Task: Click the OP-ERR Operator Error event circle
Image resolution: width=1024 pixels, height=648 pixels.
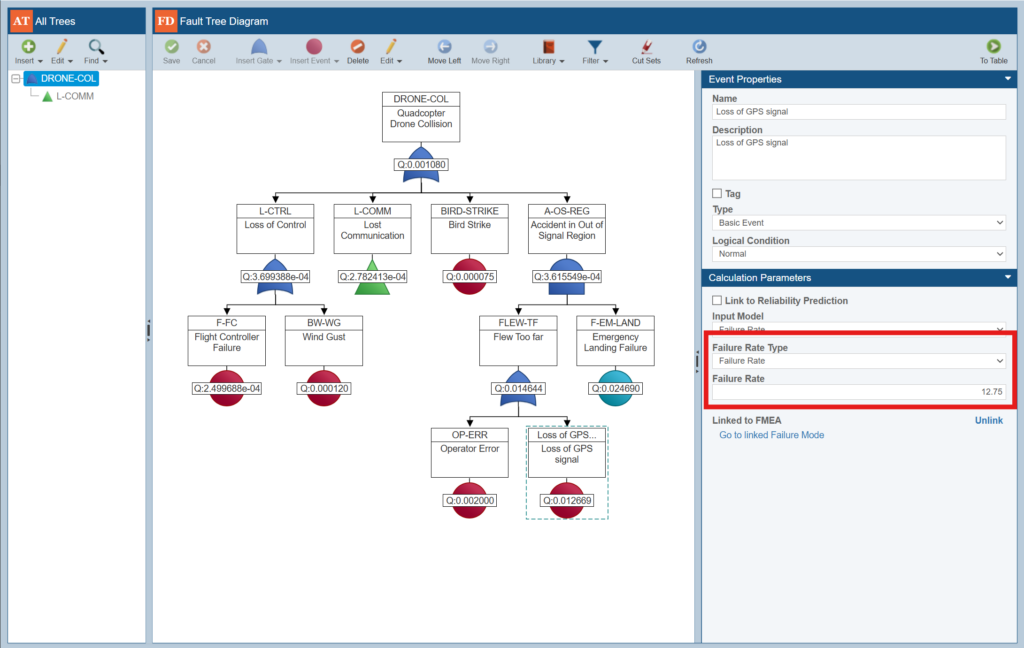Action: (x=470, y=500)
